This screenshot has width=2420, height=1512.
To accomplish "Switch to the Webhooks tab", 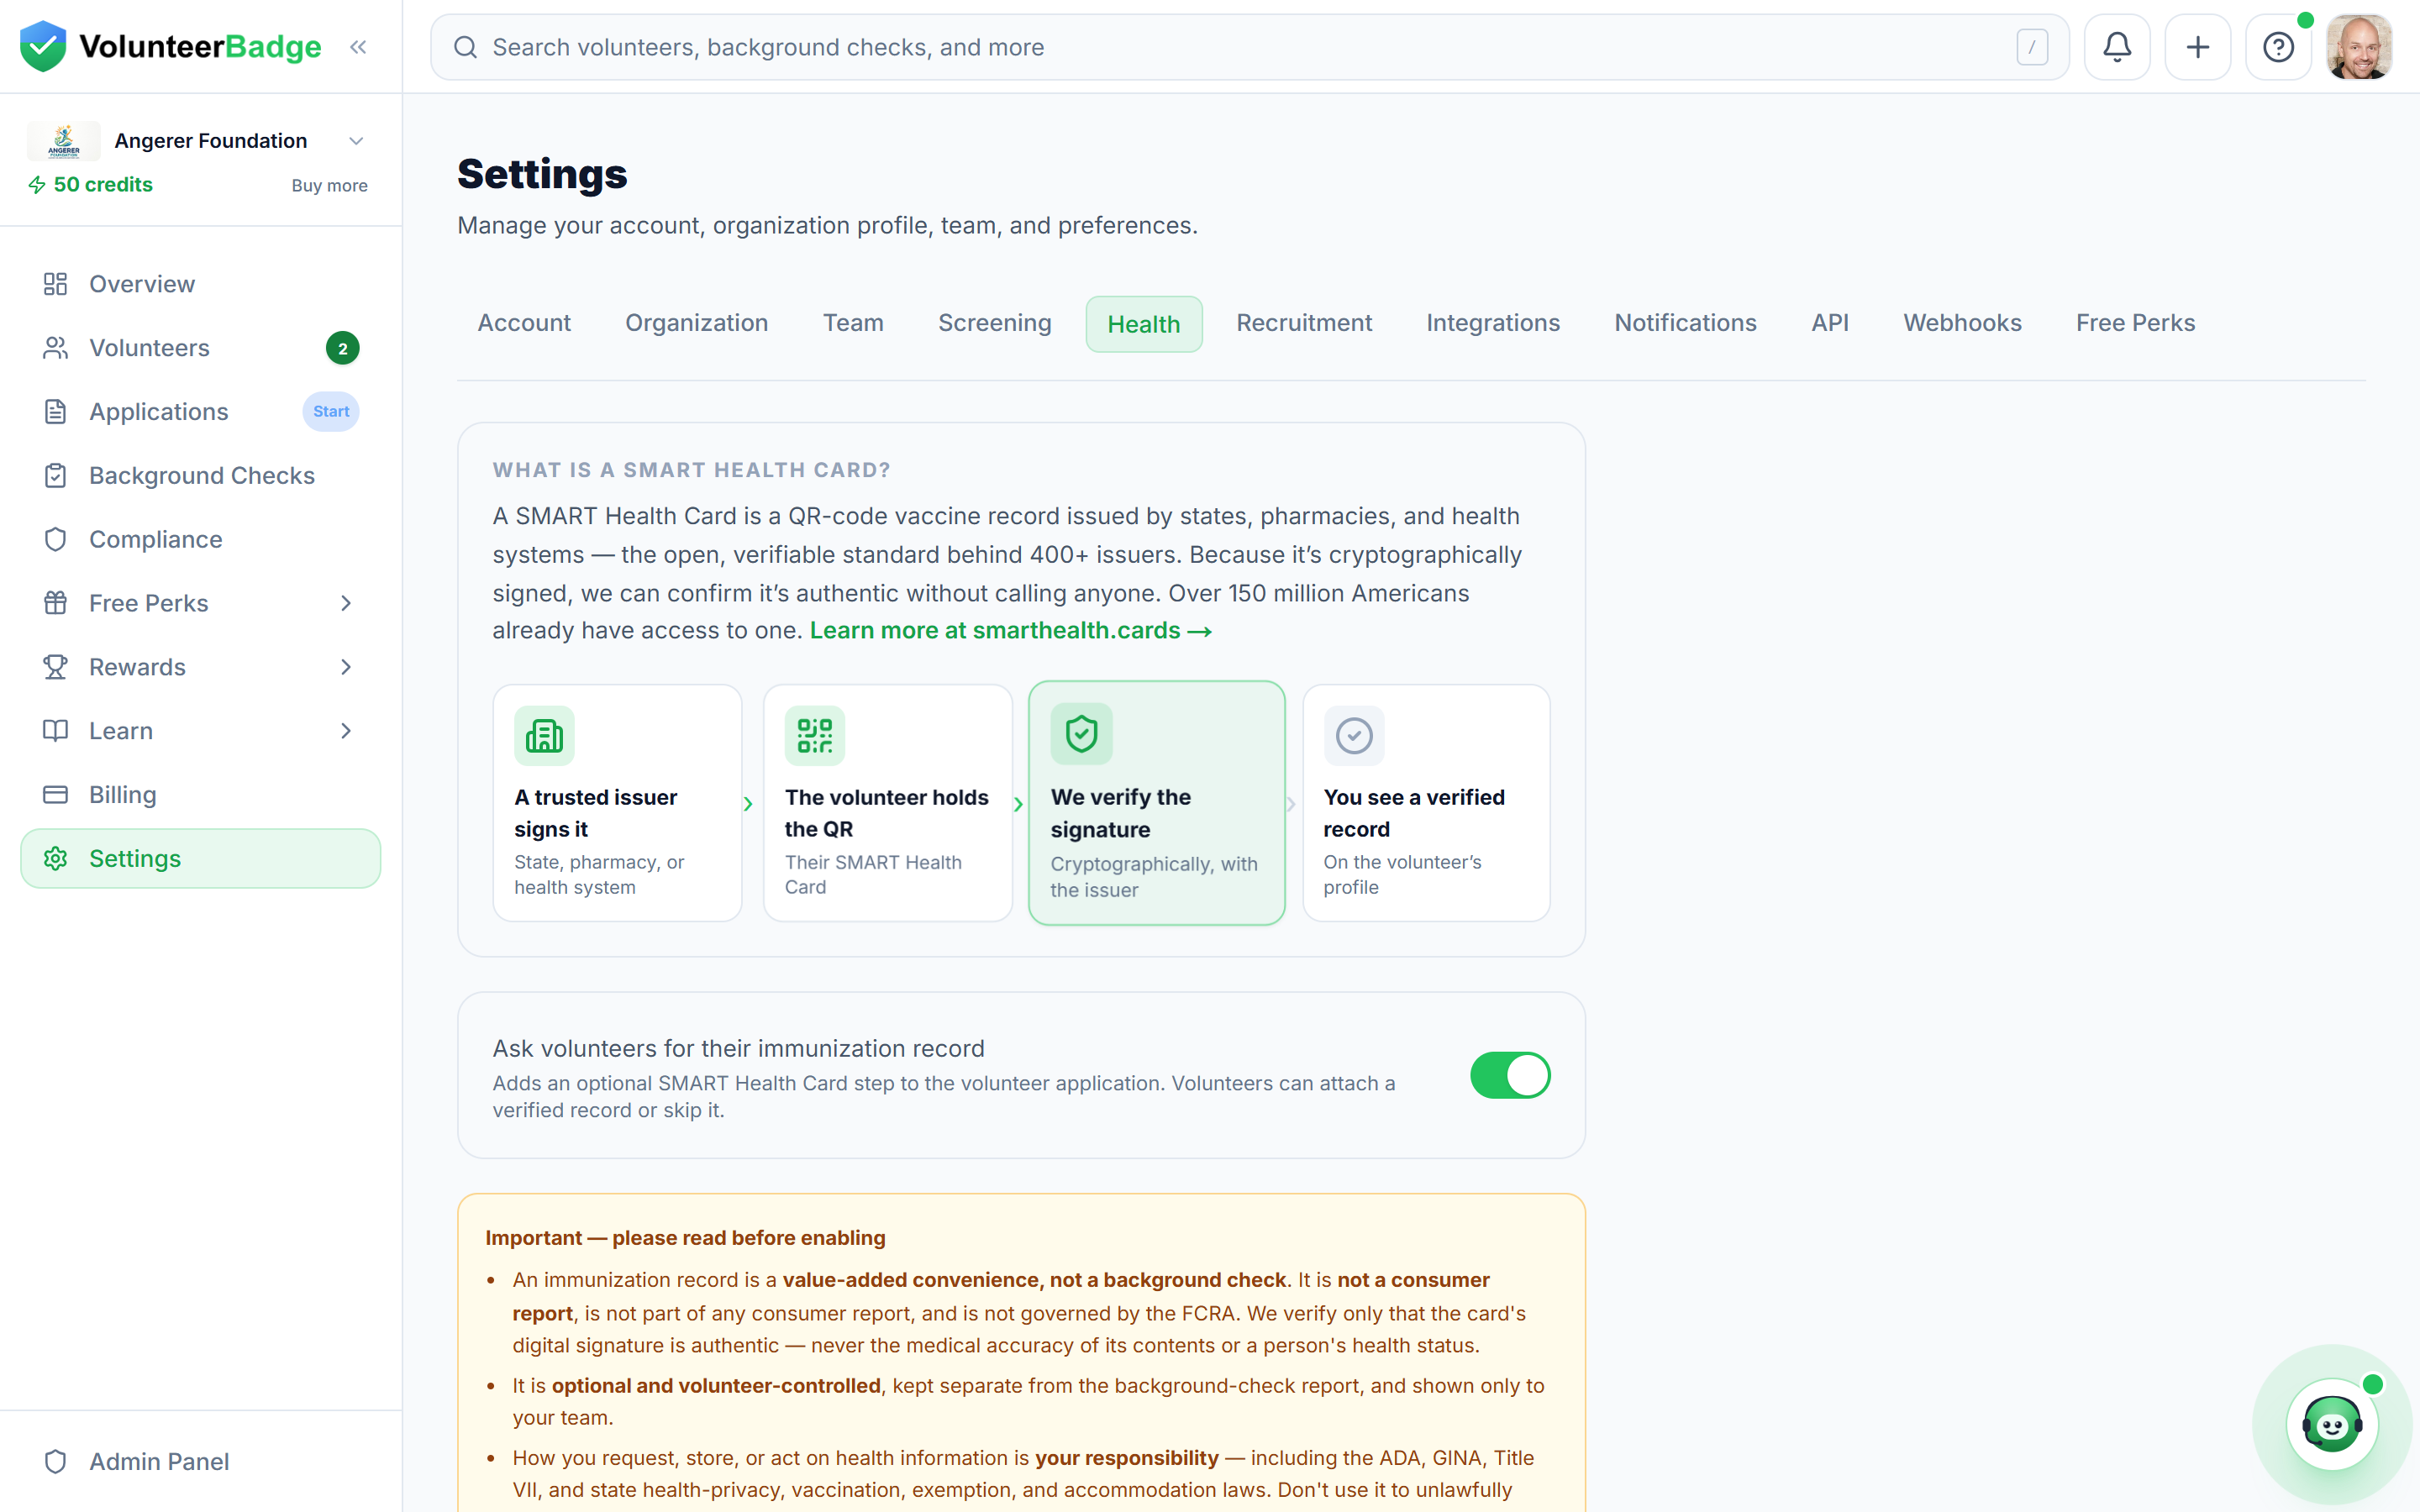I will click(1962, 323).
